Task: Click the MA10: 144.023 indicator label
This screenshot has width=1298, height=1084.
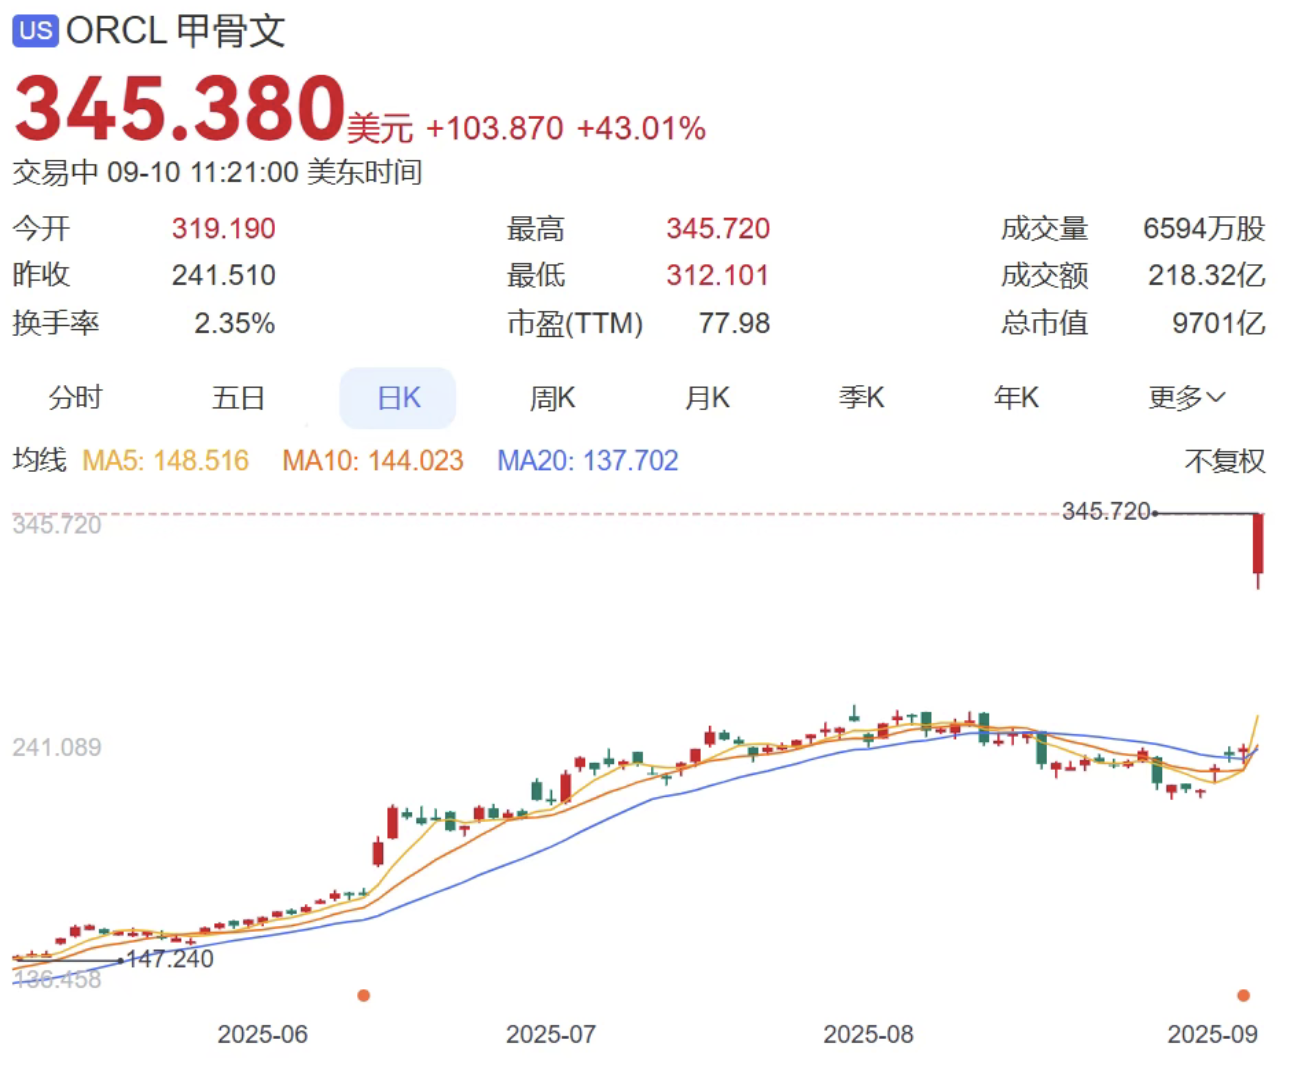Action: tap(373, 461)
